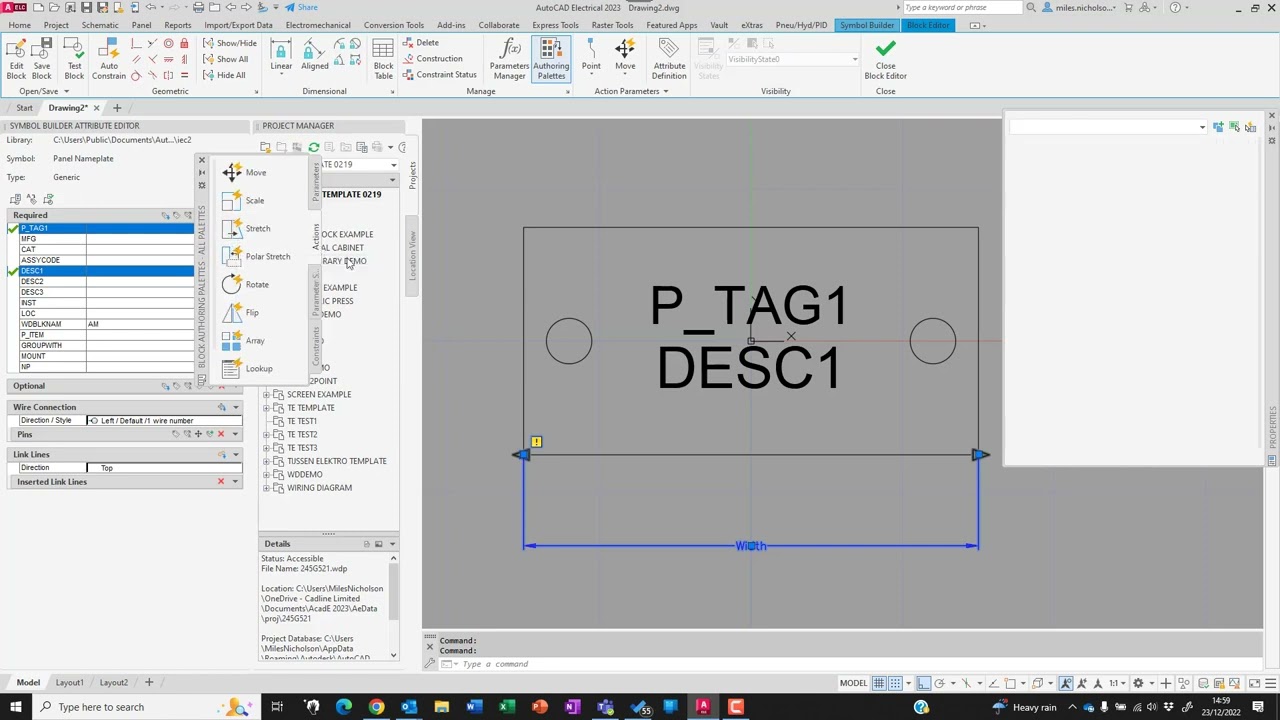
Task: Select the Point parameter tool
Action: 591,56
